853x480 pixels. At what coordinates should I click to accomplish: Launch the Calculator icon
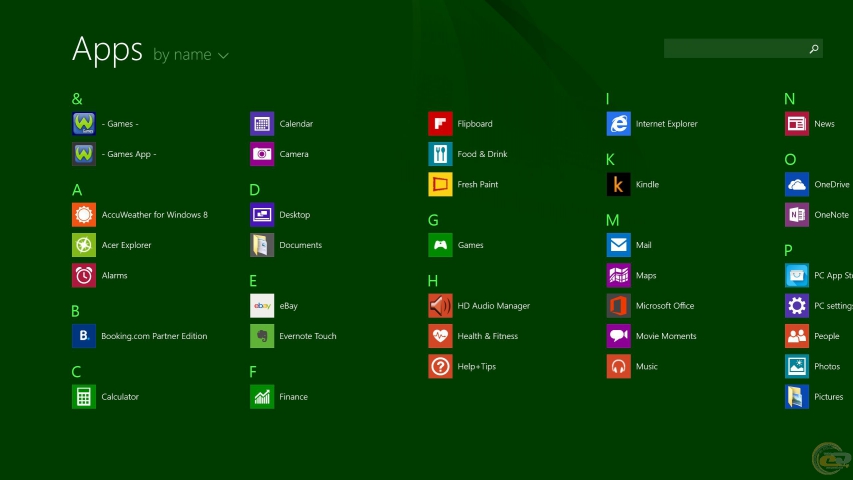pyautogui.click(x=84, y=397)
